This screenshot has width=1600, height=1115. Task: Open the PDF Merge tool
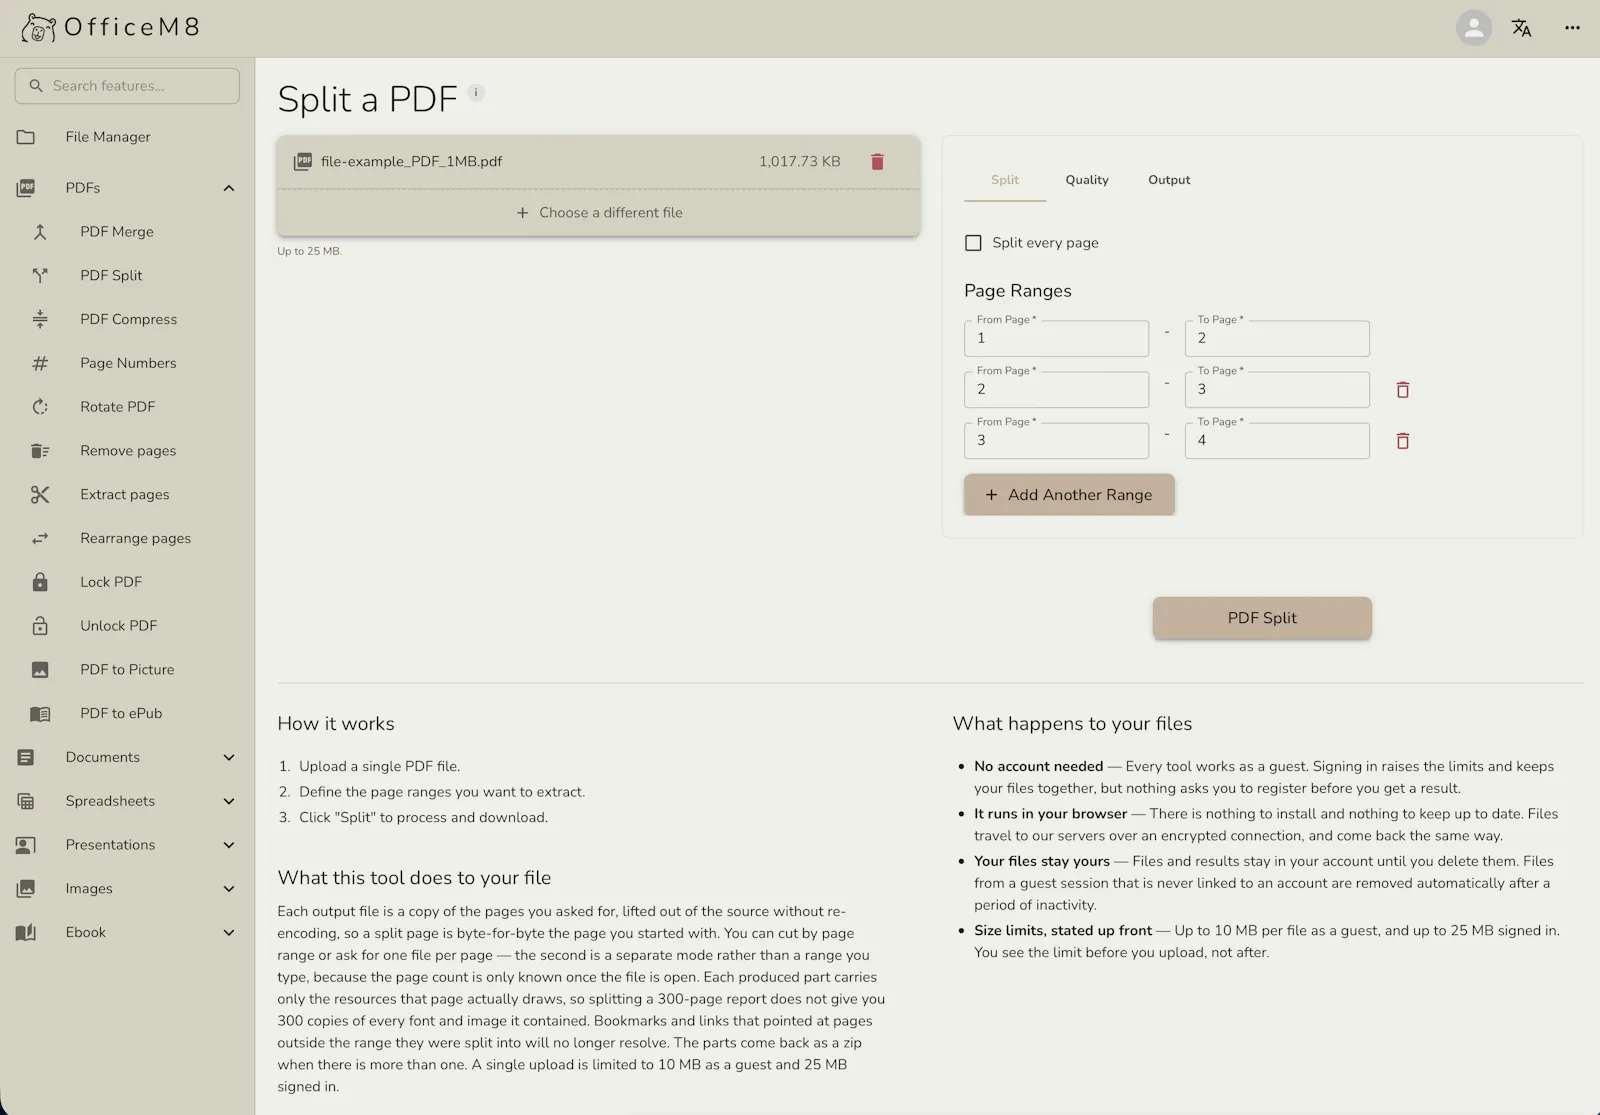tap(127, 232)
